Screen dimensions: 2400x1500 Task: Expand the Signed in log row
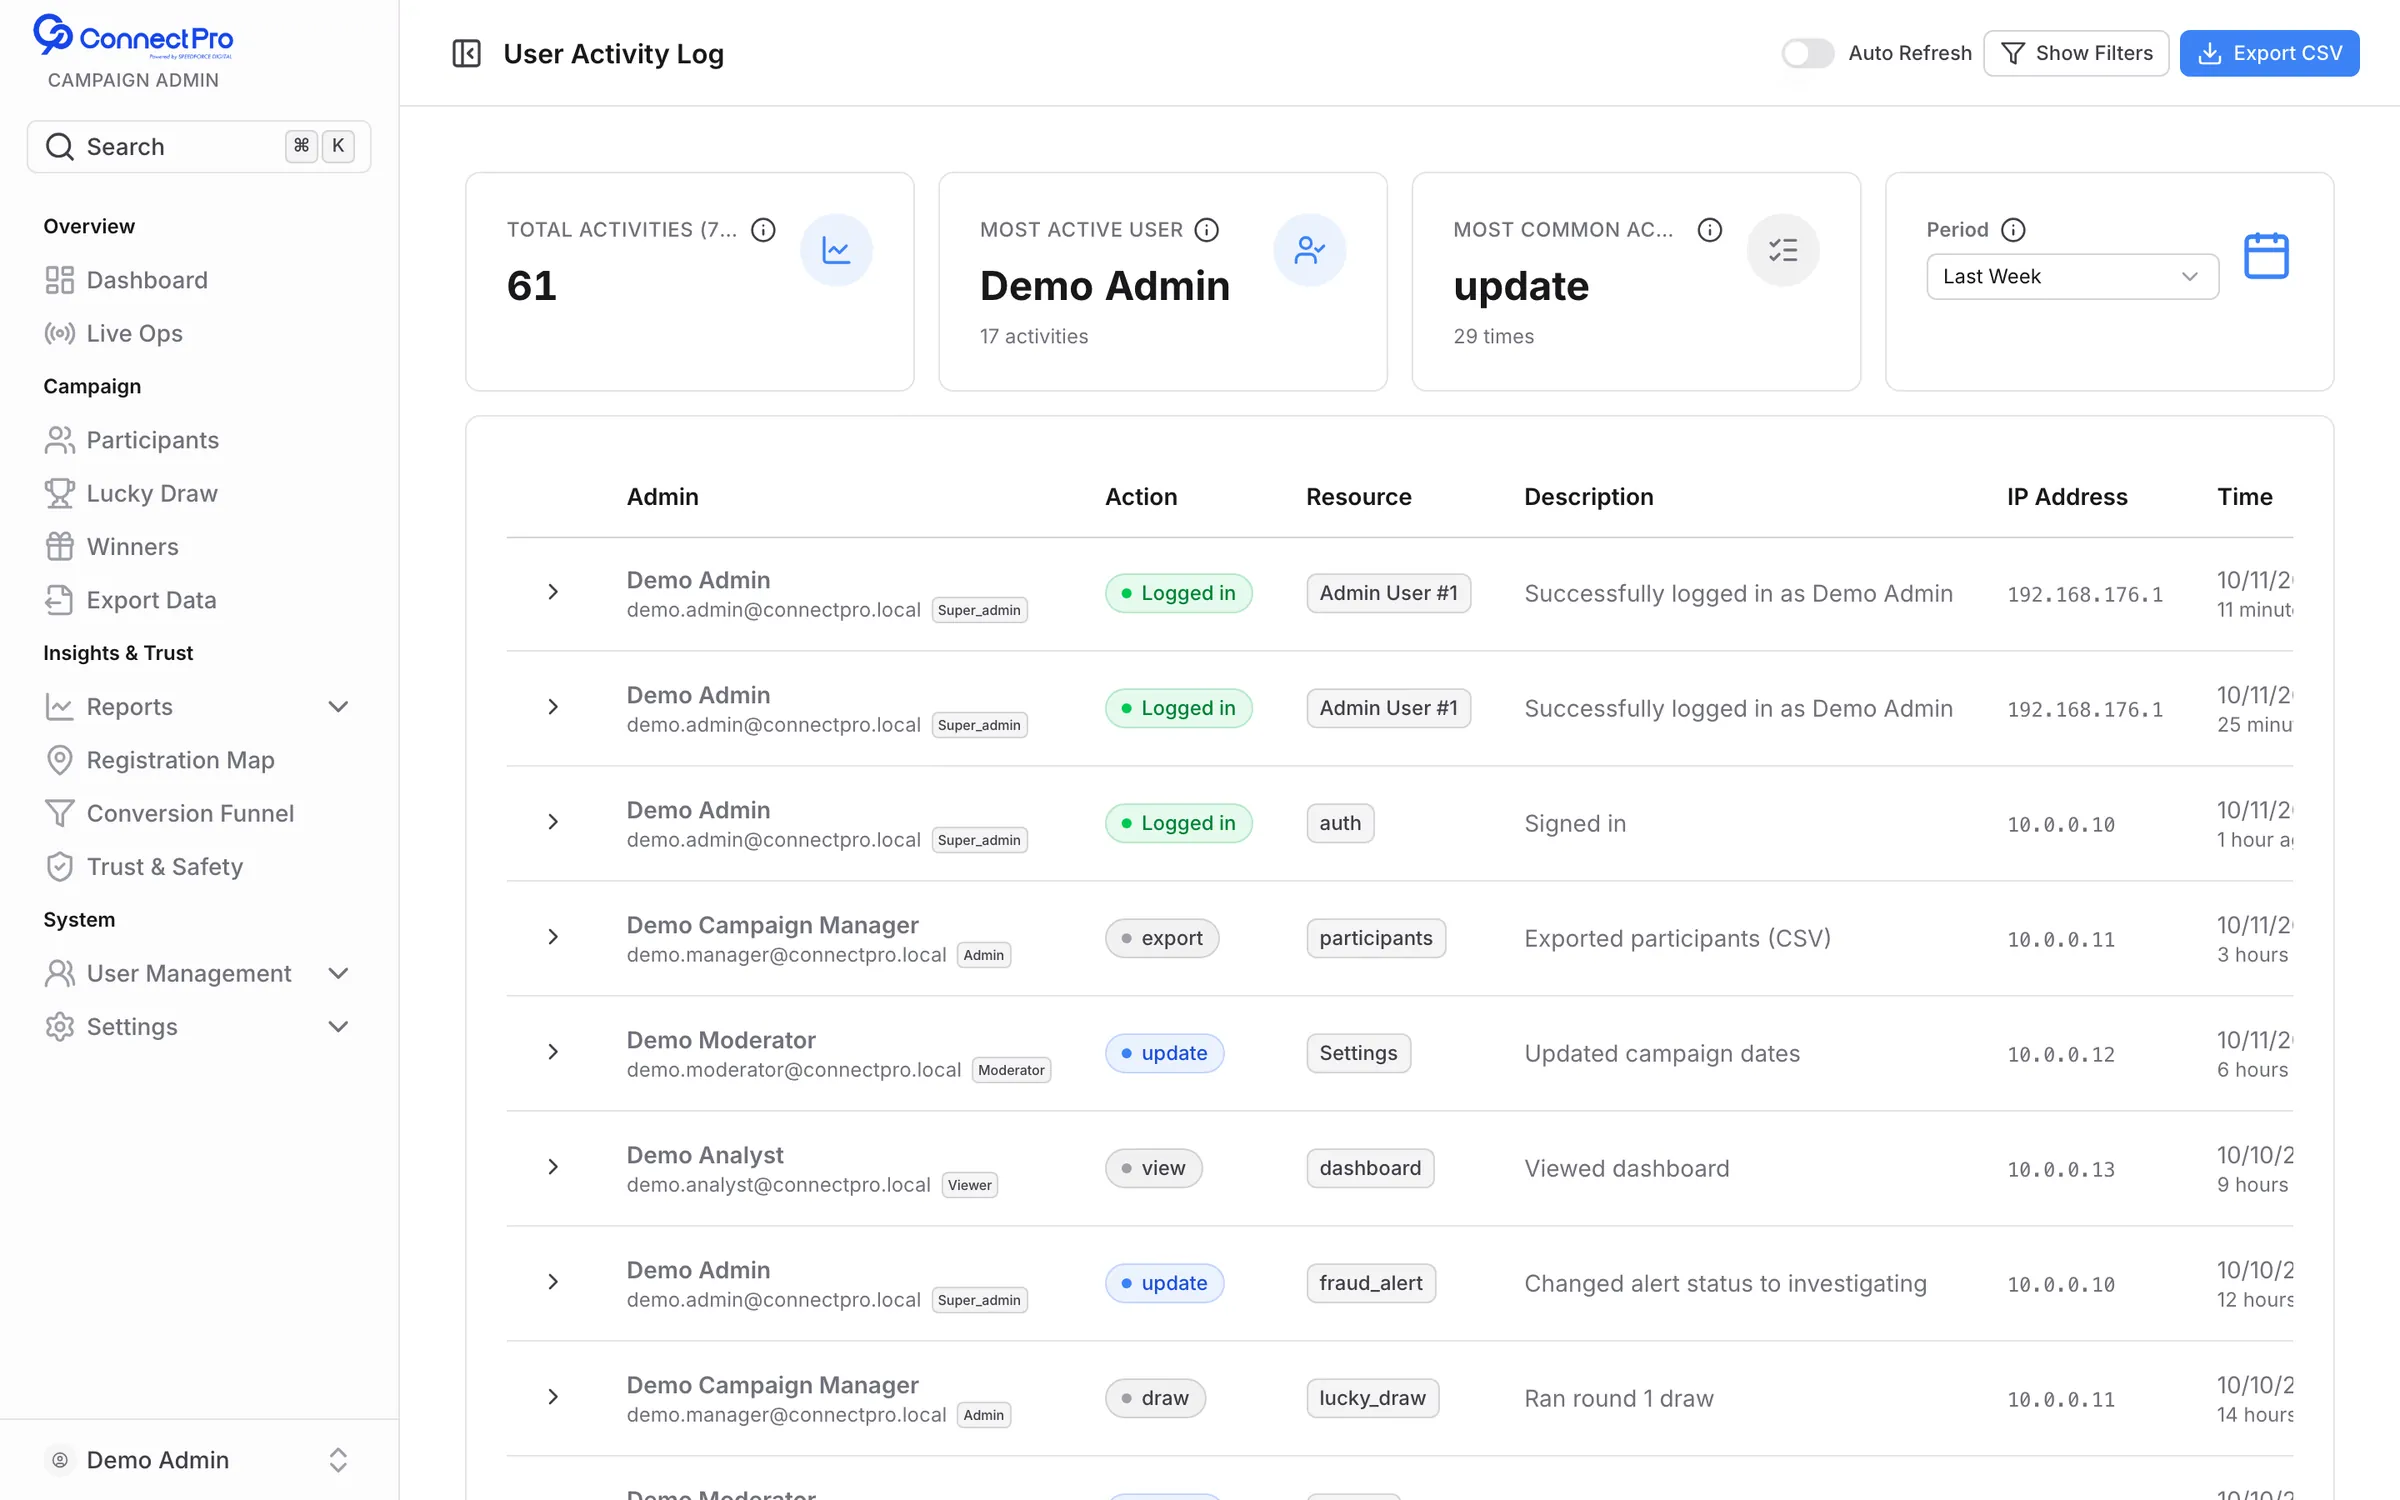553,822
